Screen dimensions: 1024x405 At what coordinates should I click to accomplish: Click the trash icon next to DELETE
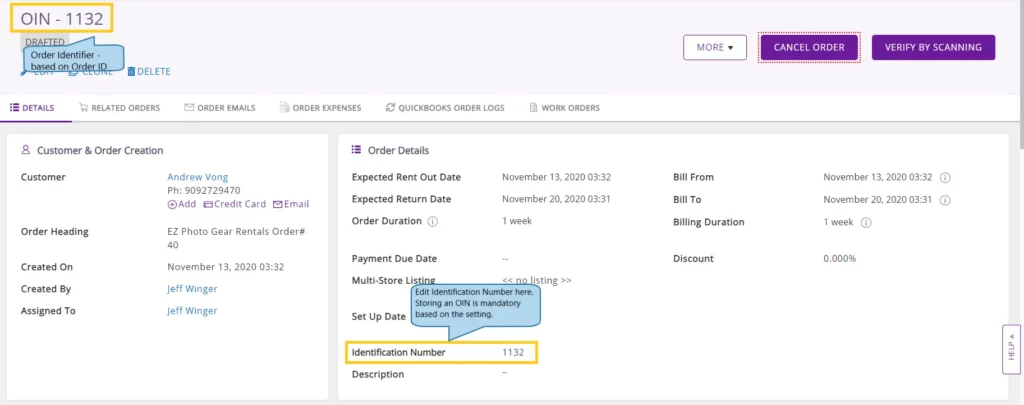pyautogui.click(x=131, y=71)
